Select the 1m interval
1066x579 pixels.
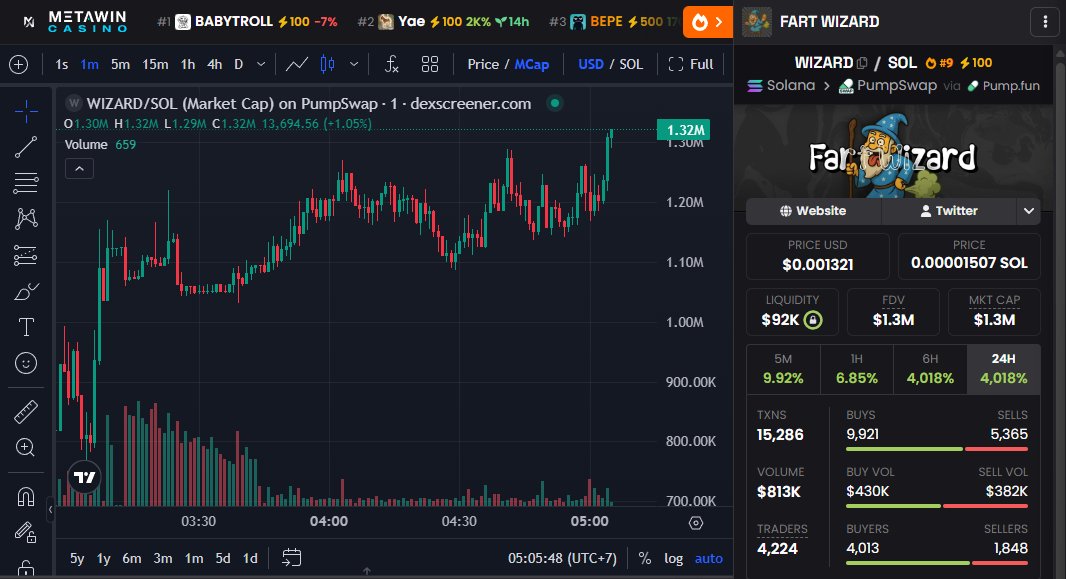pos(90,65)
